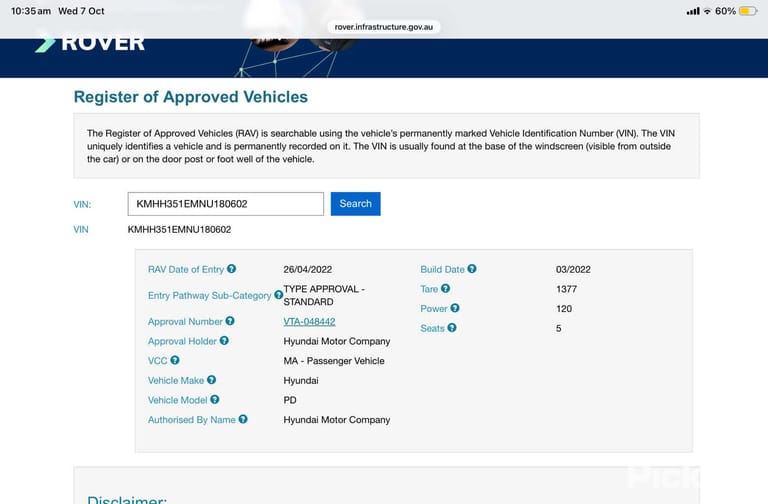768x504 pixels.
Task: Tap the rover.infrastructure.gov.au address bar
Action: (x=384, y=27)
